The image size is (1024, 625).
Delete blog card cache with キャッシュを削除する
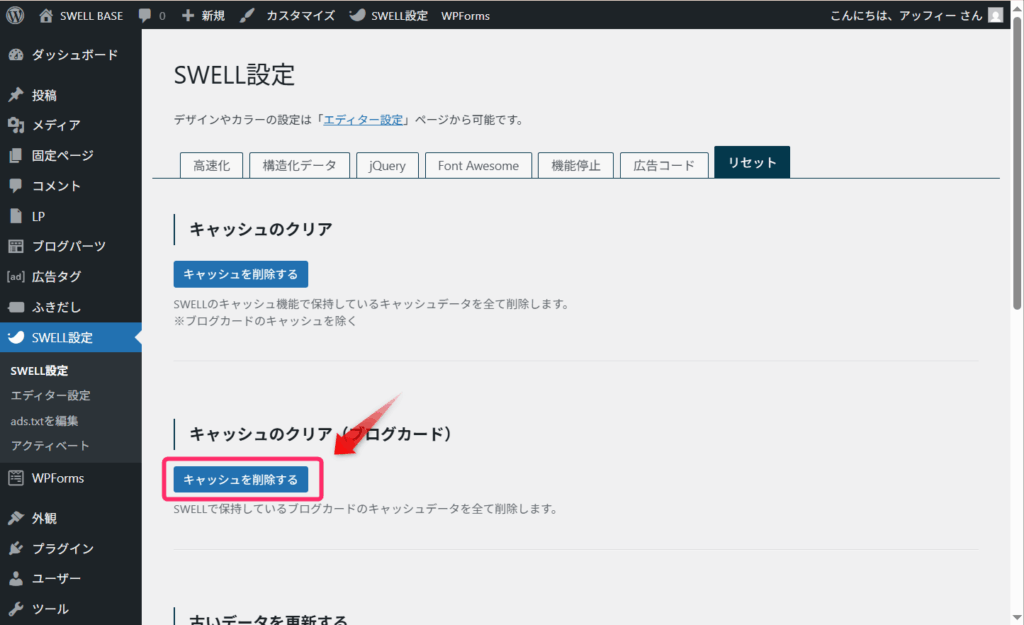241,479
